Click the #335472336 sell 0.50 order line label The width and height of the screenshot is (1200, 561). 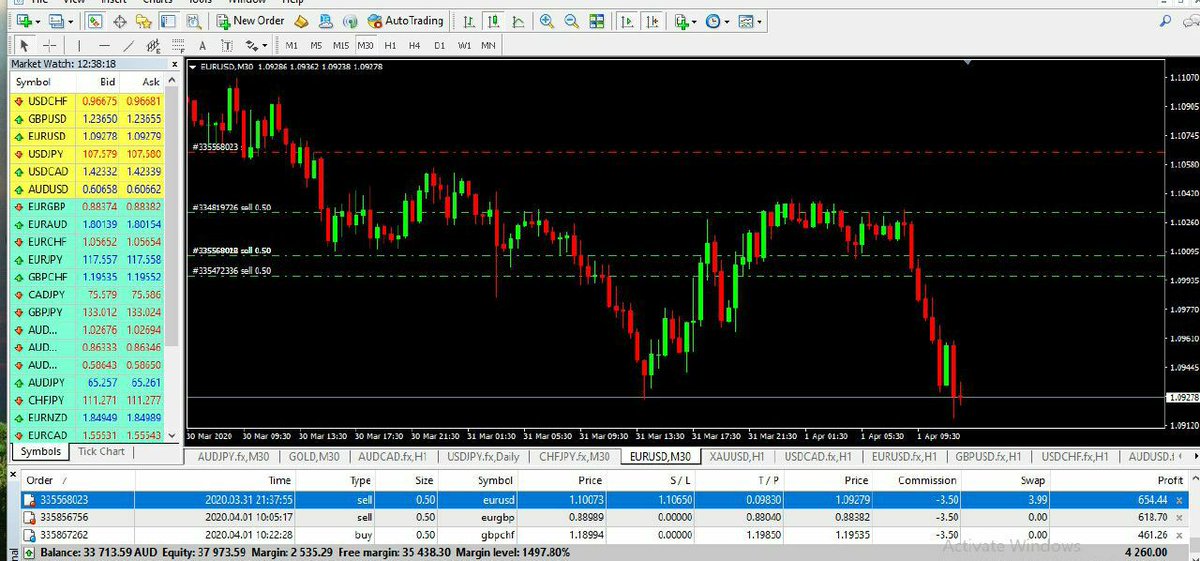232,271
